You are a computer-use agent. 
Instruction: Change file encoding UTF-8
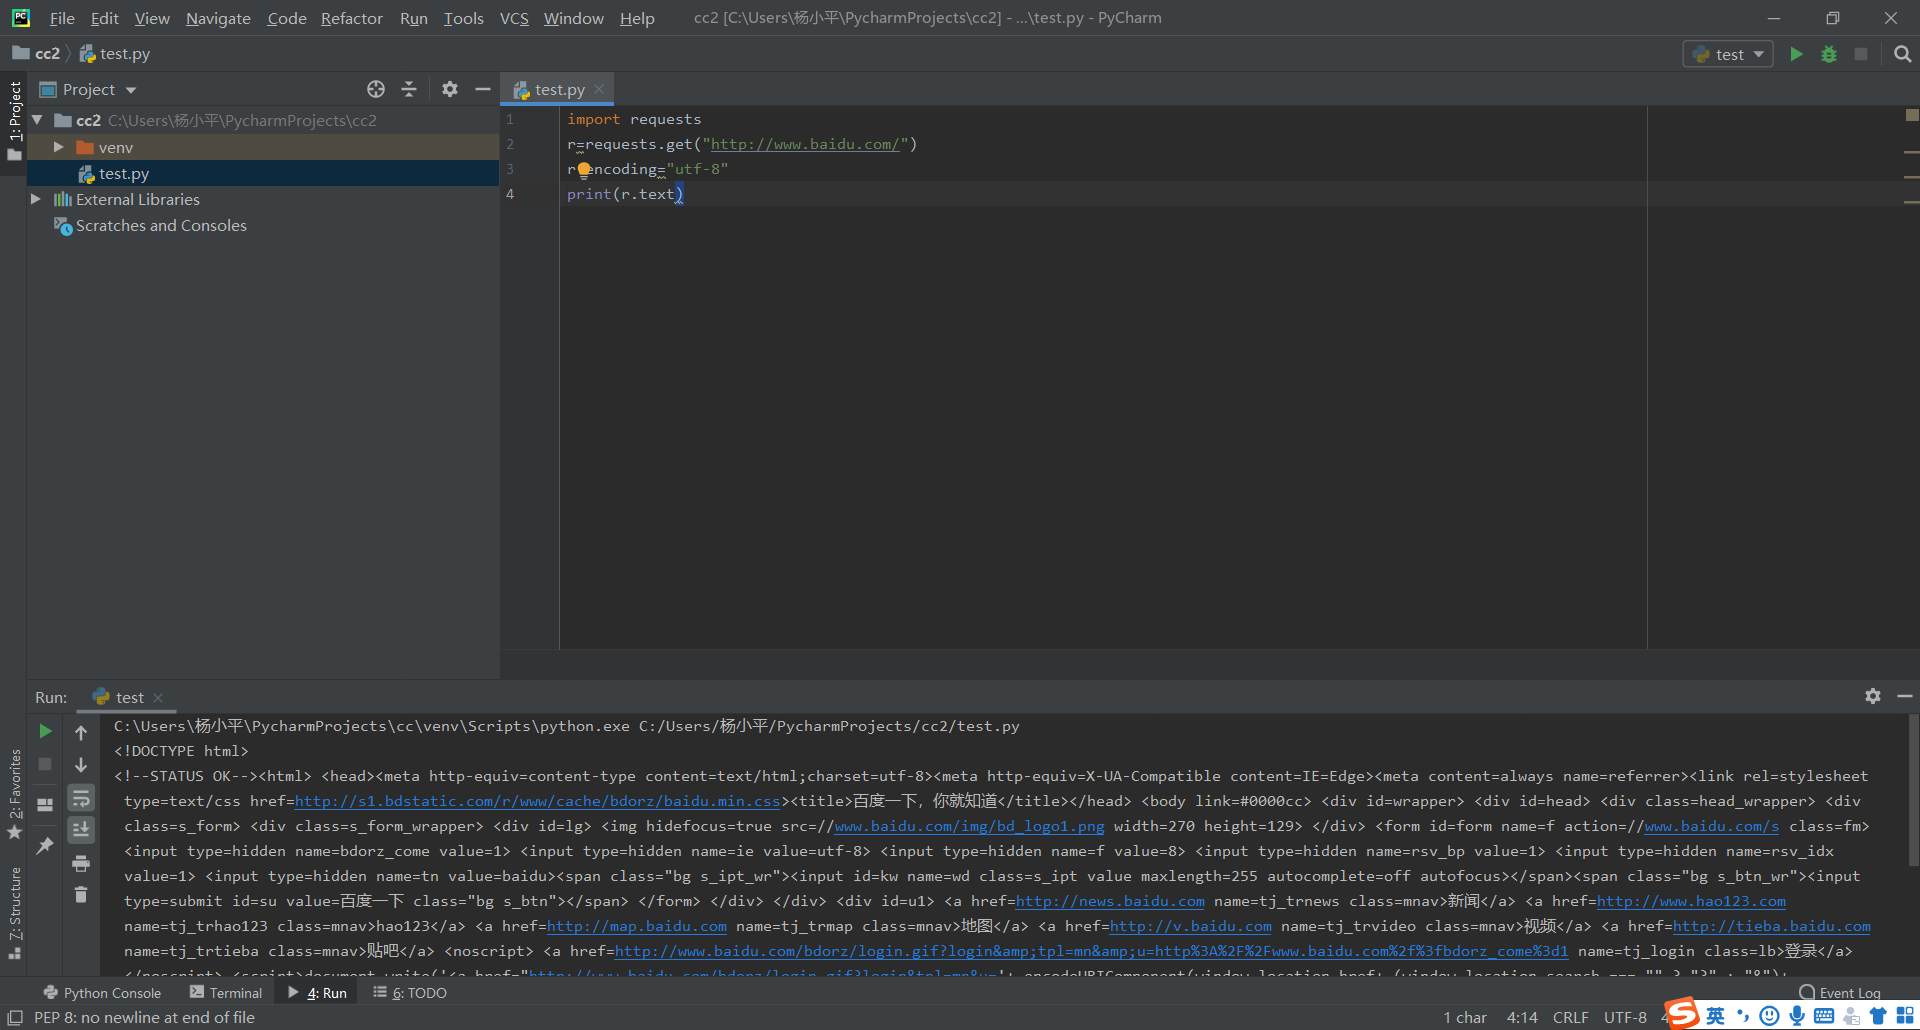point(1625,1017)
